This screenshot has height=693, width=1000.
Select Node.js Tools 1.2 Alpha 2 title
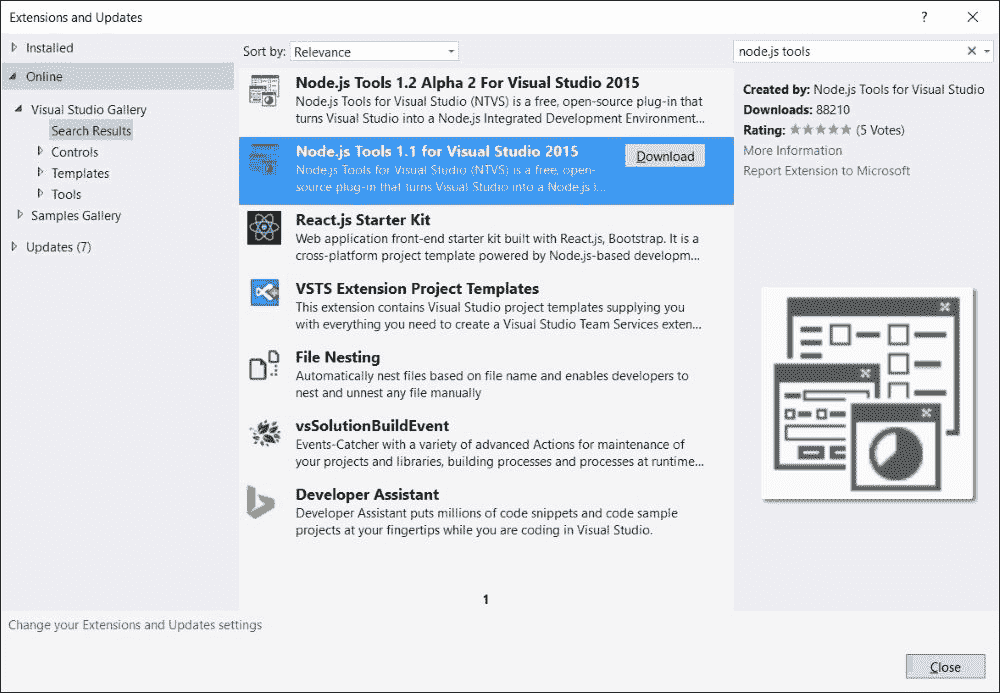(x=467, y=82)
